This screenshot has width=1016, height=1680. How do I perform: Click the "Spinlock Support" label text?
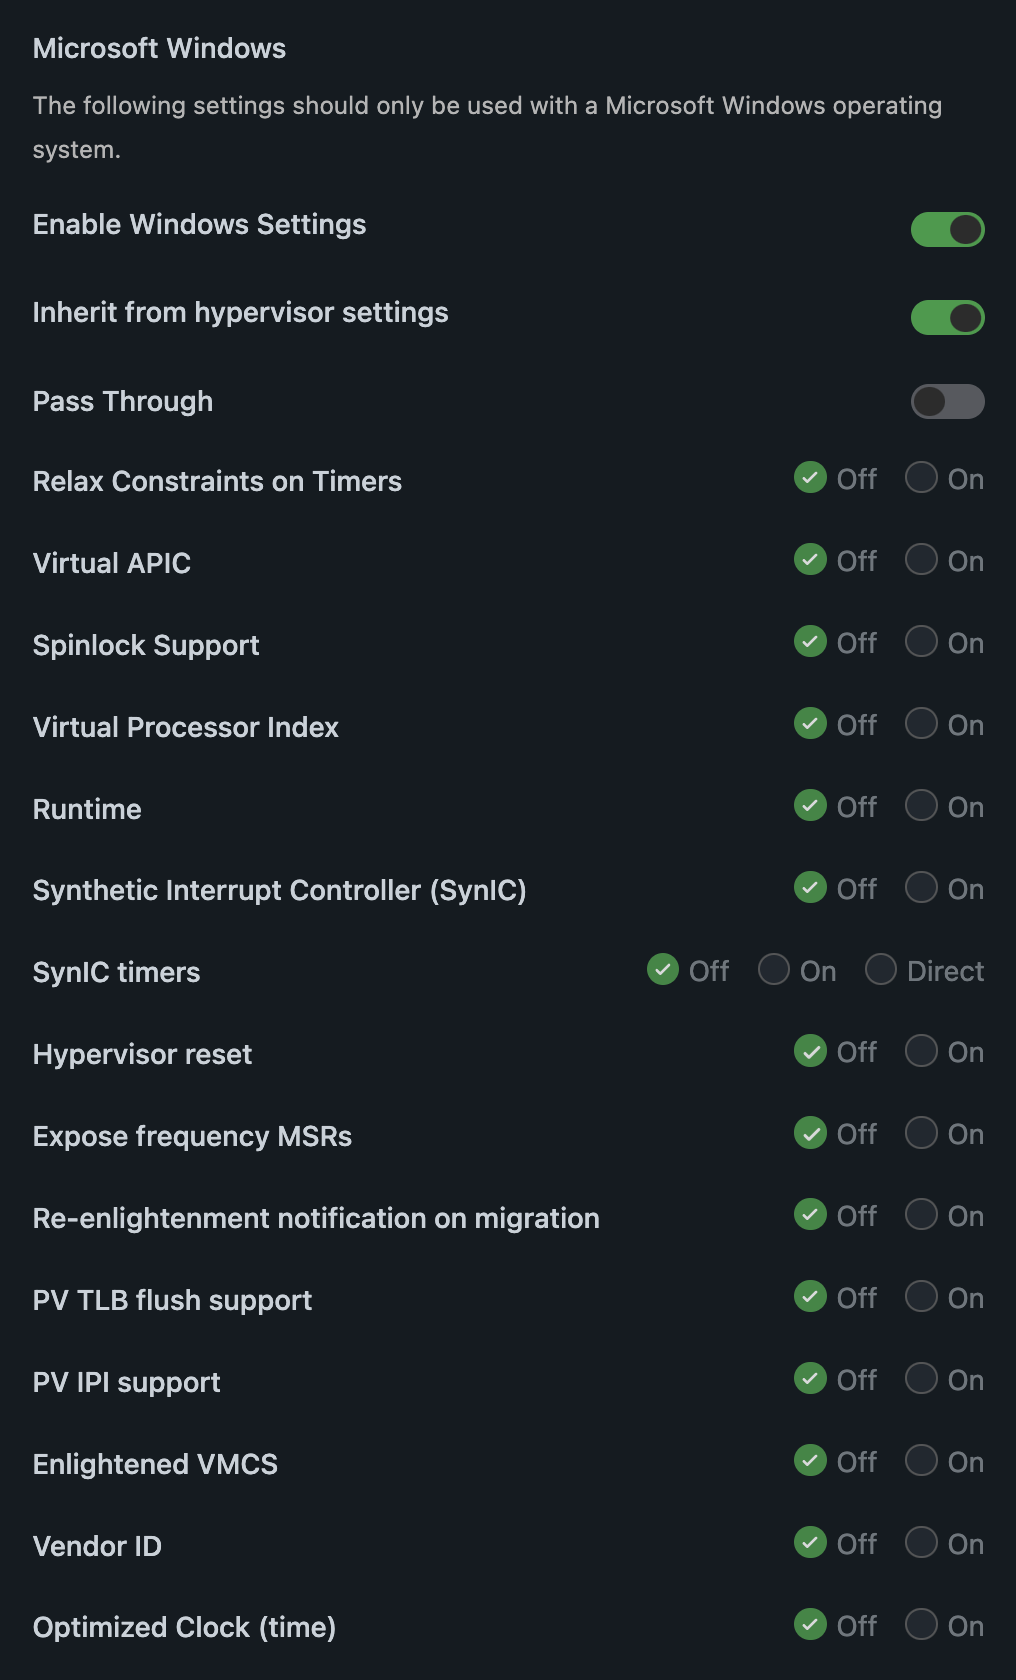[146, 646]
